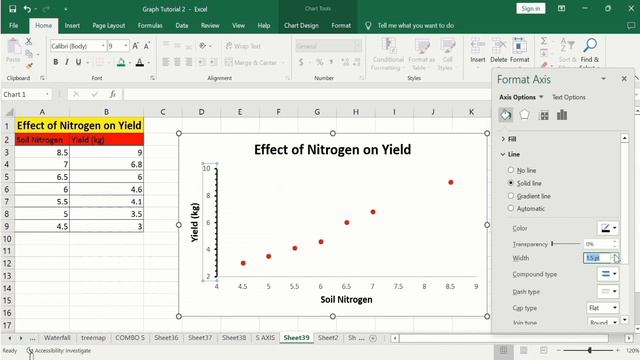The height and width of the screenshot is (360, 640).
Task: Switch to Text Options in Format Axis
Action: tap(569, 97)
